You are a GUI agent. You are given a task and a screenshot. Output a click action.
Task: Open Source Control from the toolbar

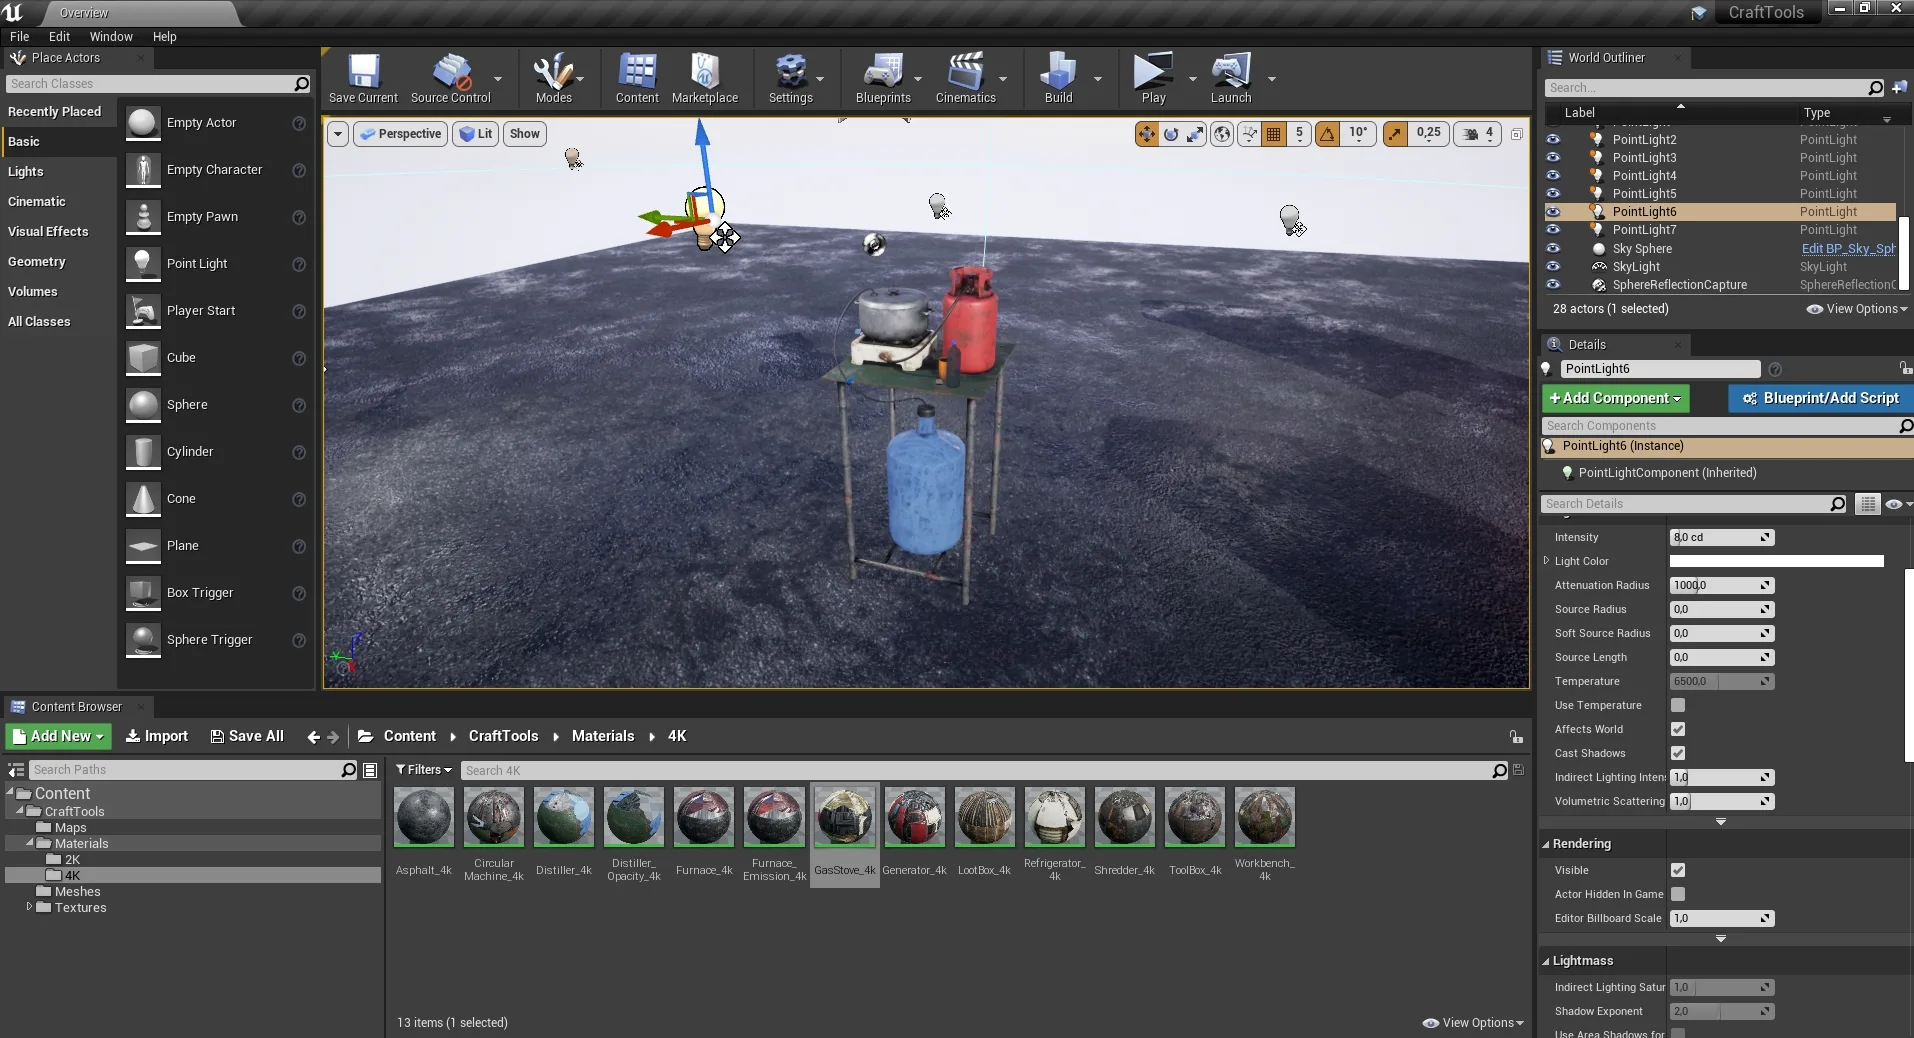coord(451,78)
